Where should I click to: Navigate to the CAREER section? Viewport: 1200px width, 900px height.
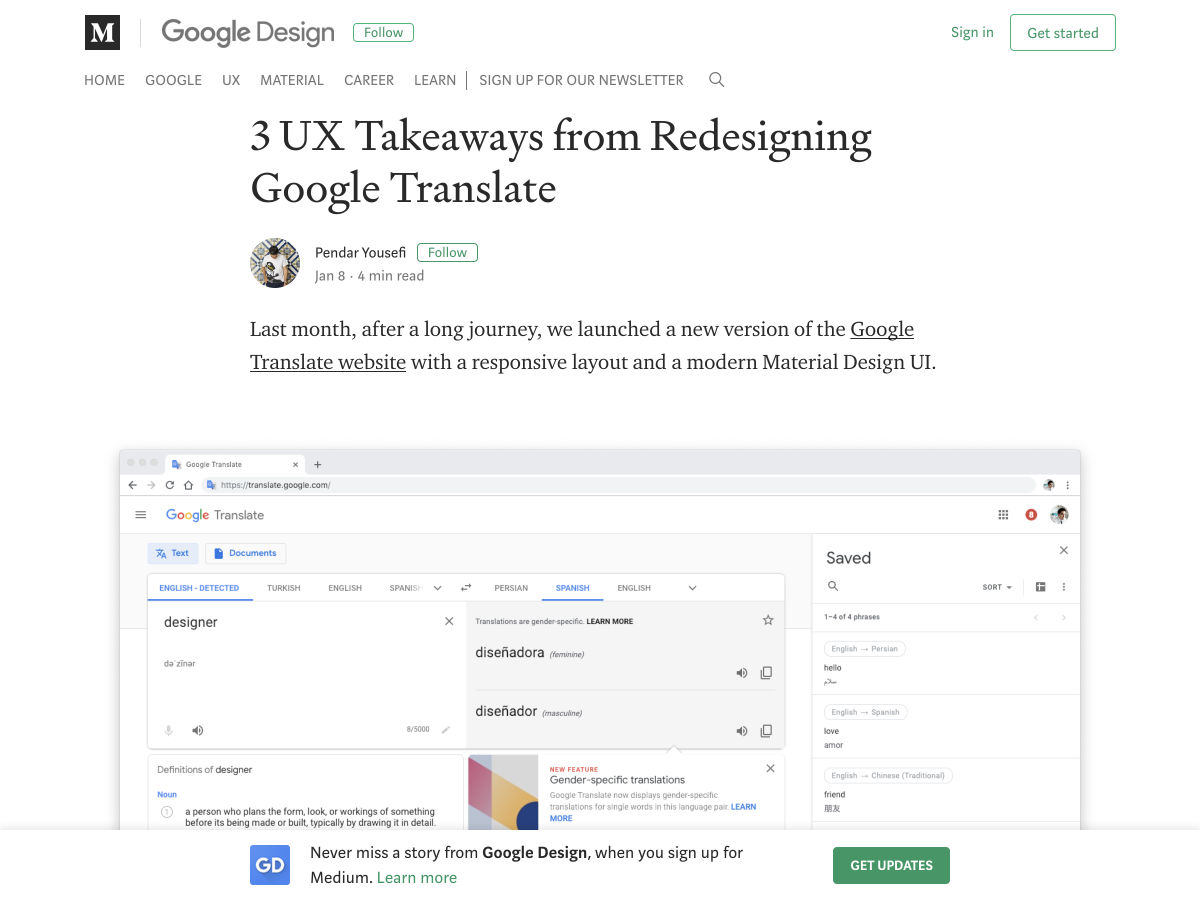pyautogui.click(x=369, y=80)
